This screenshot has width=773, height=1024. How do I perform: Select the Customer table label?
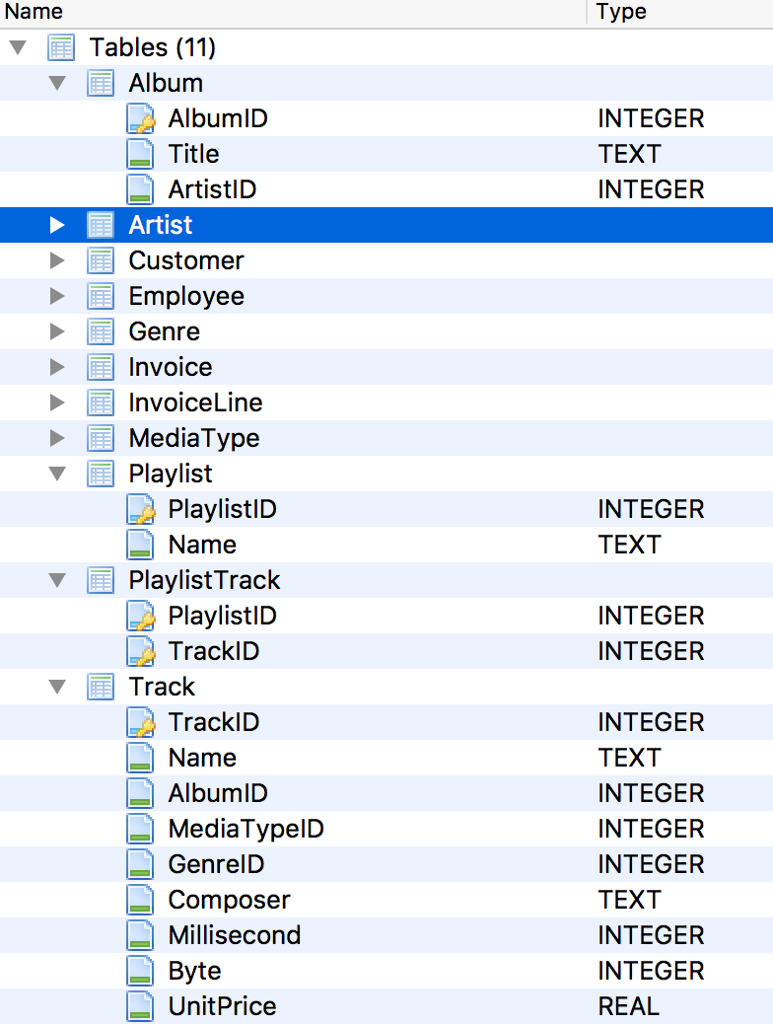click(x=186, y=261)
